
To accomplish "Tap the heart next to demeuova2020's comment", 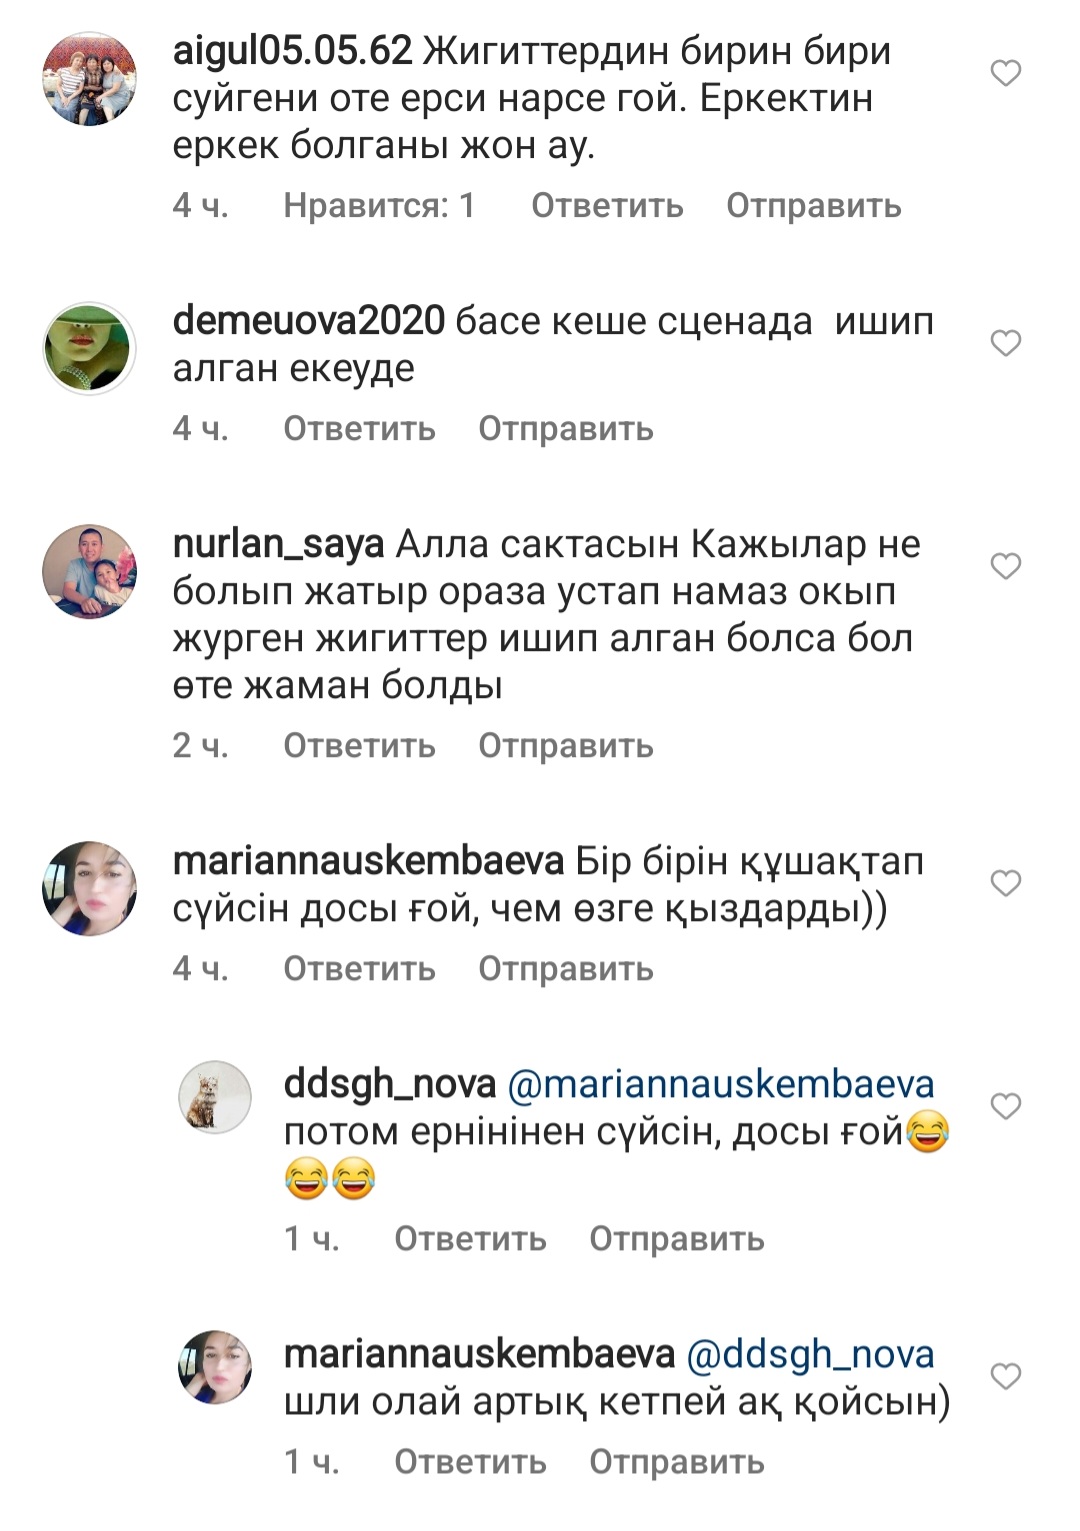I will coord(1005,344).
